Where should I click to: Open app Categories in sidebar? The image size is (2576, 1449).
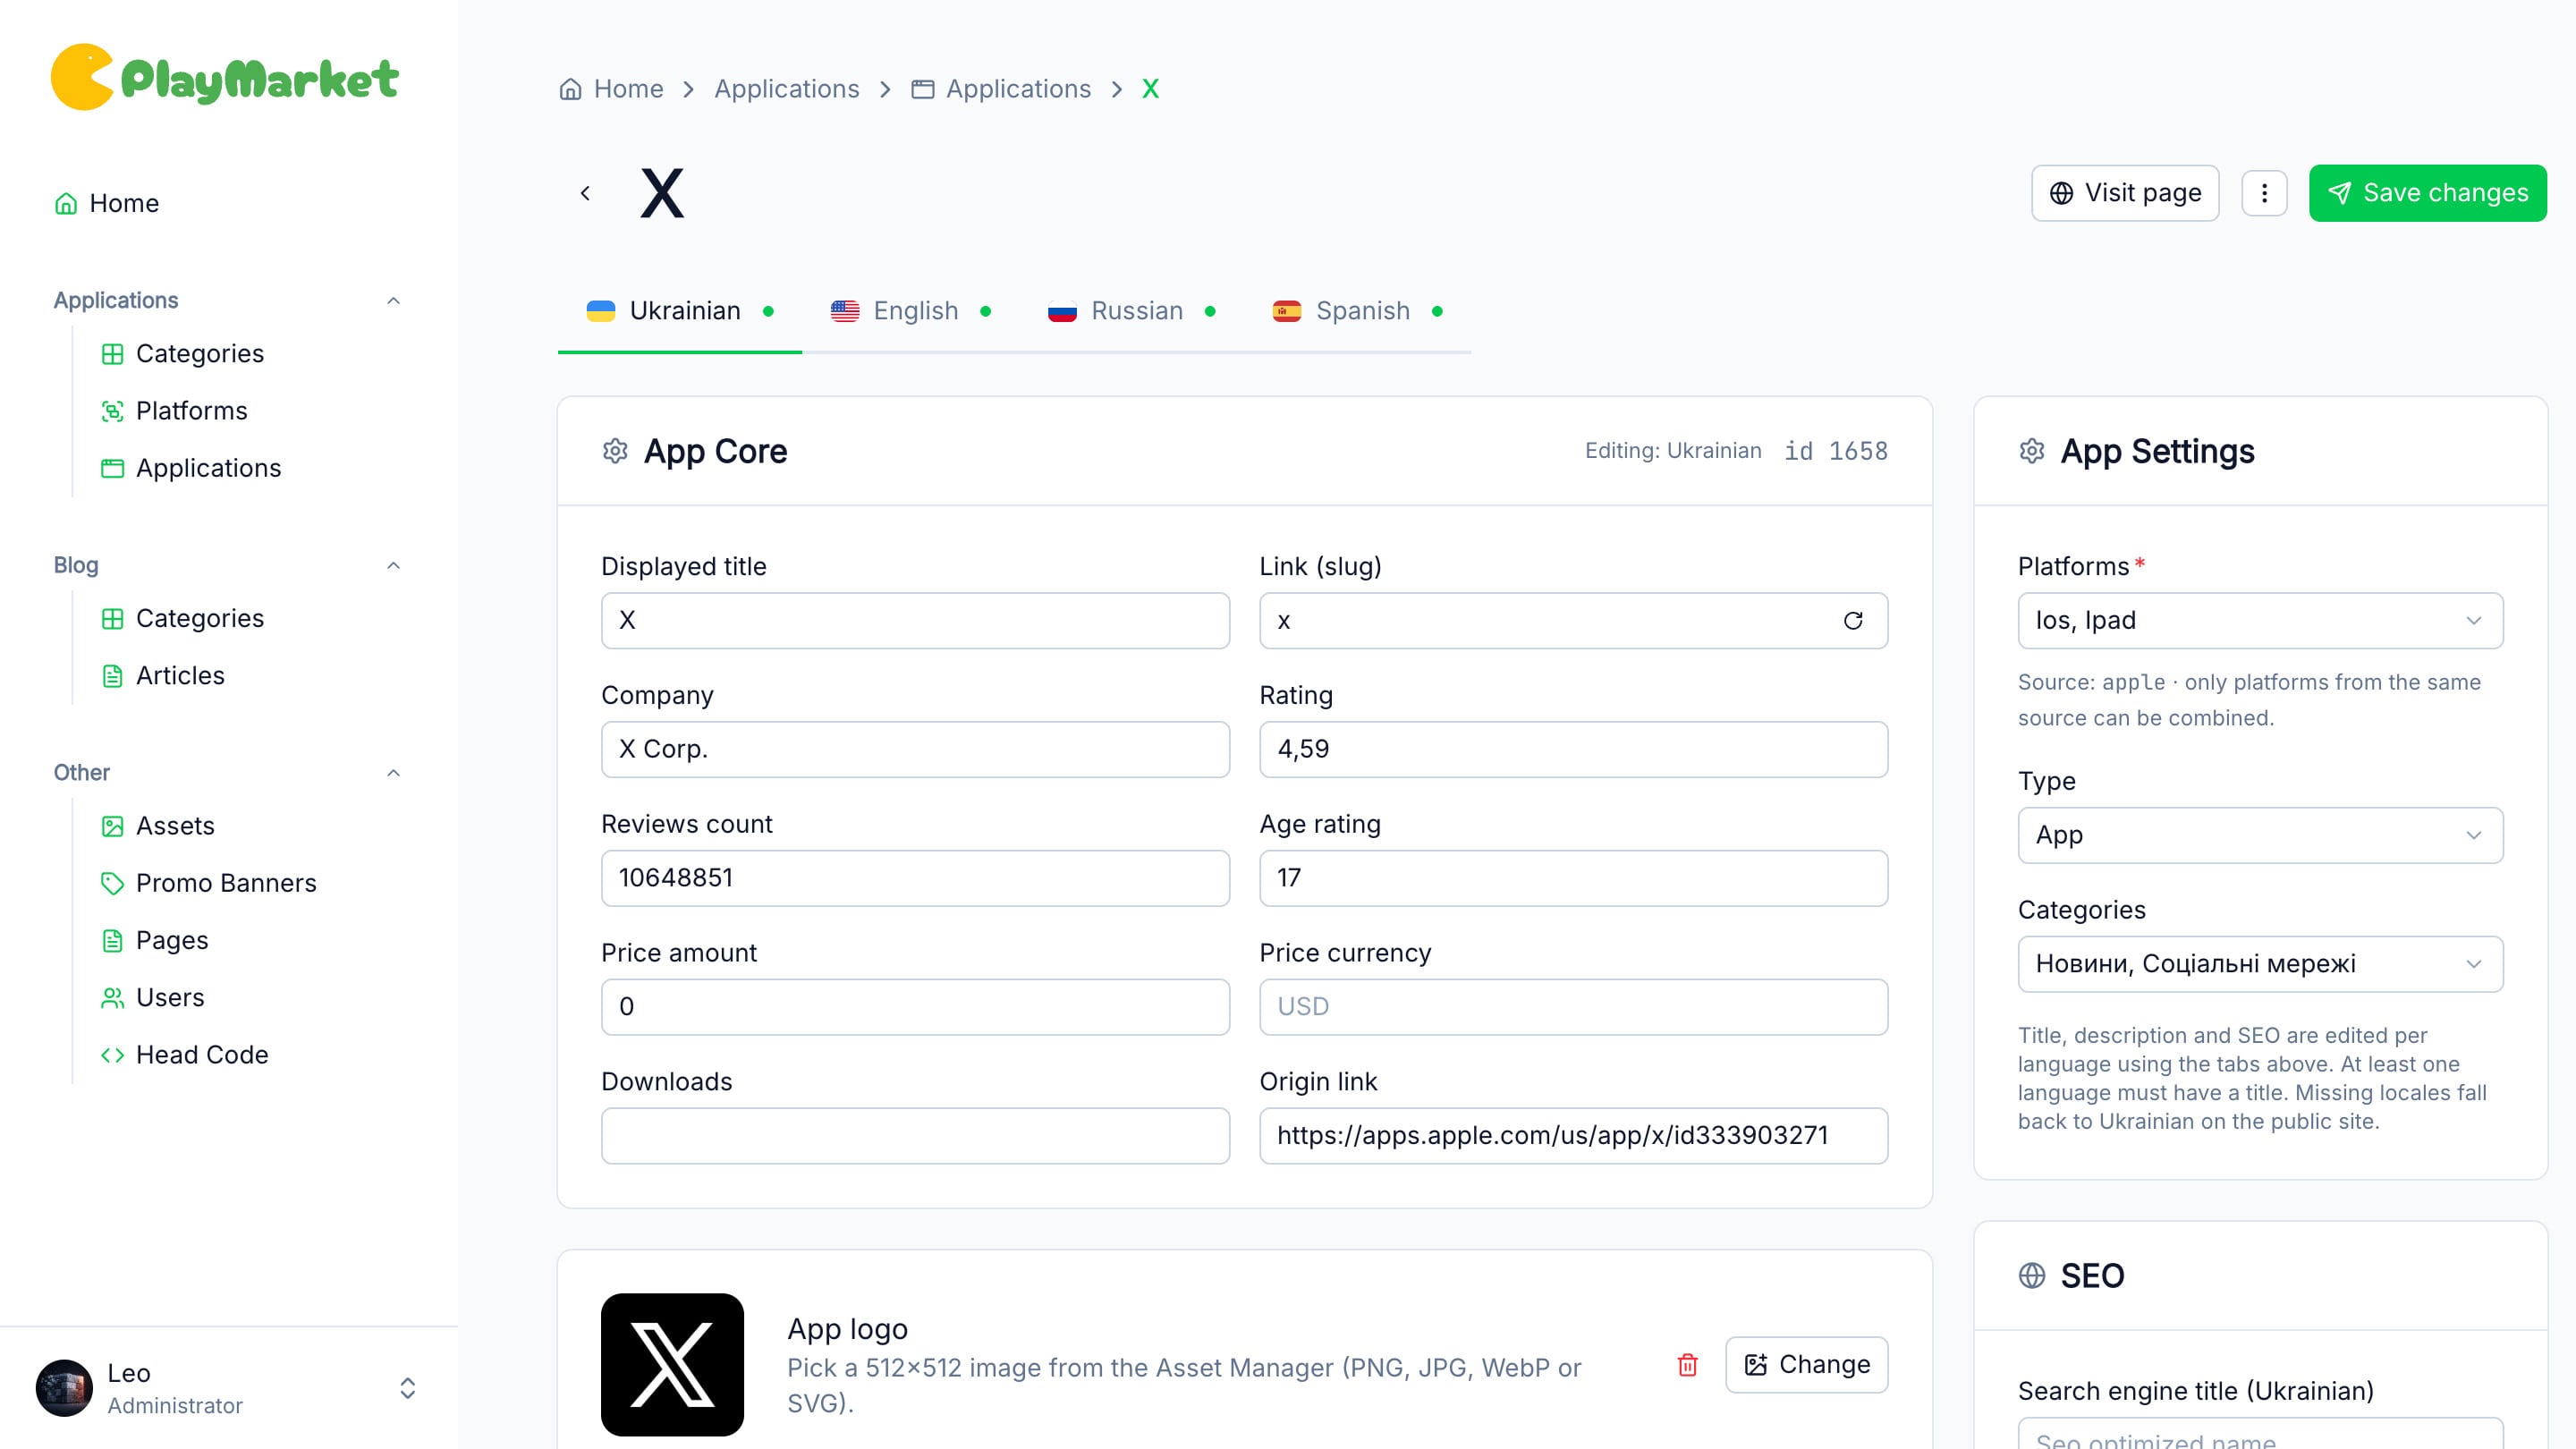[182, 353]
